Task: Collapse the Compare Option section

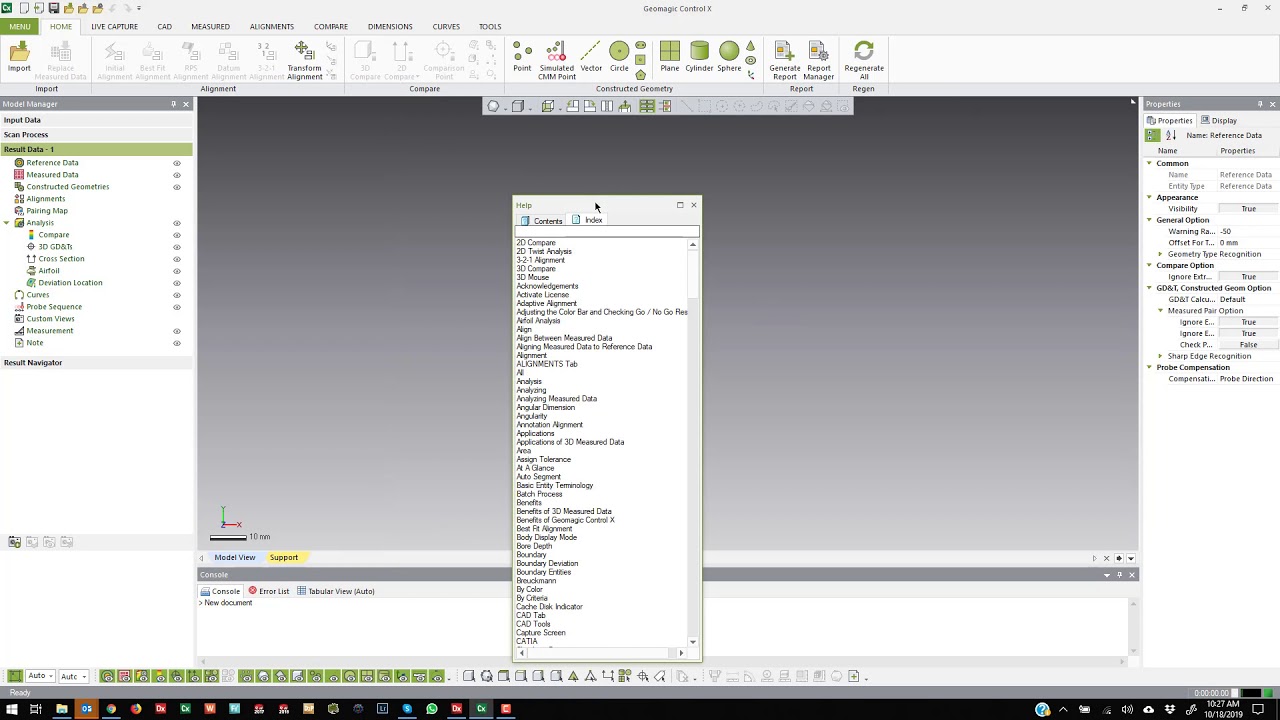Action: coord(1149,265)
